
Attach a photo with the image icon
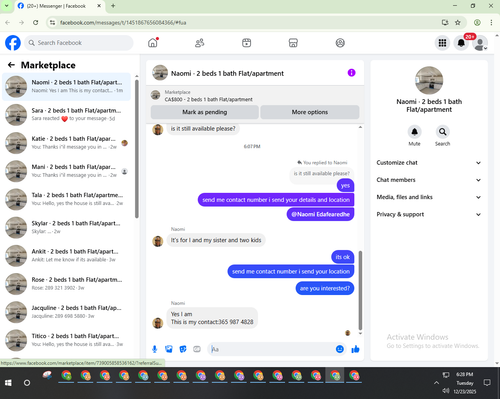(169, 349)
